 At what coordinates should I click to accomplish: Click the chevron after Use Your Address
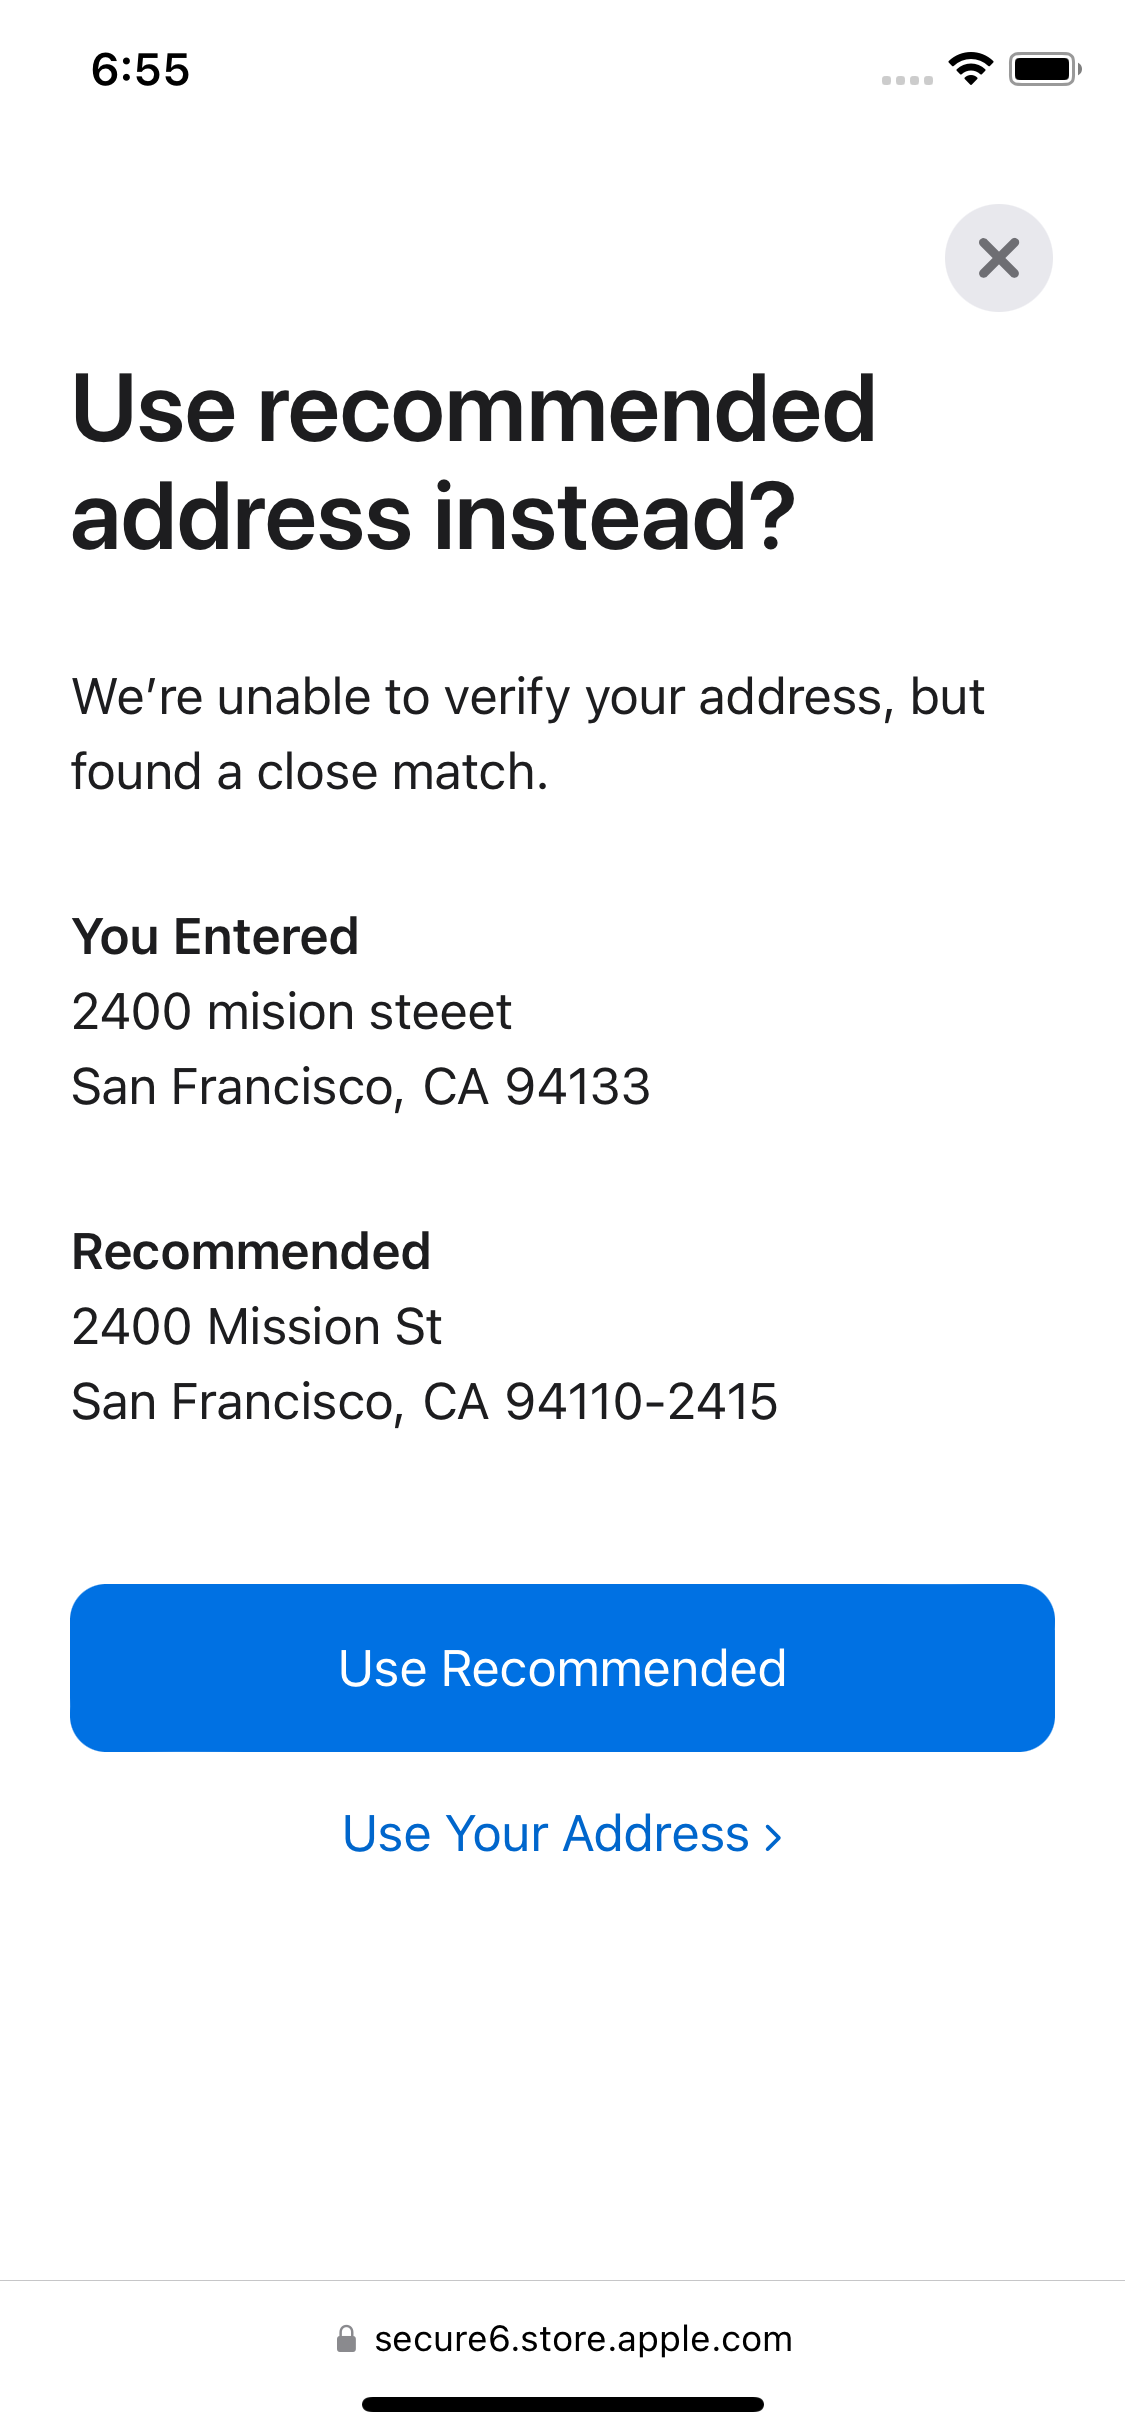(773, 1837)
